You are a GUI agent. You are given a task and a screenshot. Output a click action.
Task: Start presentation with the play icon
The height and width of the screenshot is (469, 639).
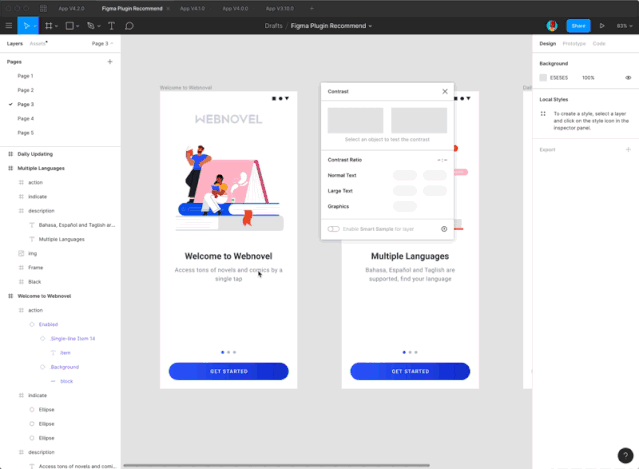(602, 26)
